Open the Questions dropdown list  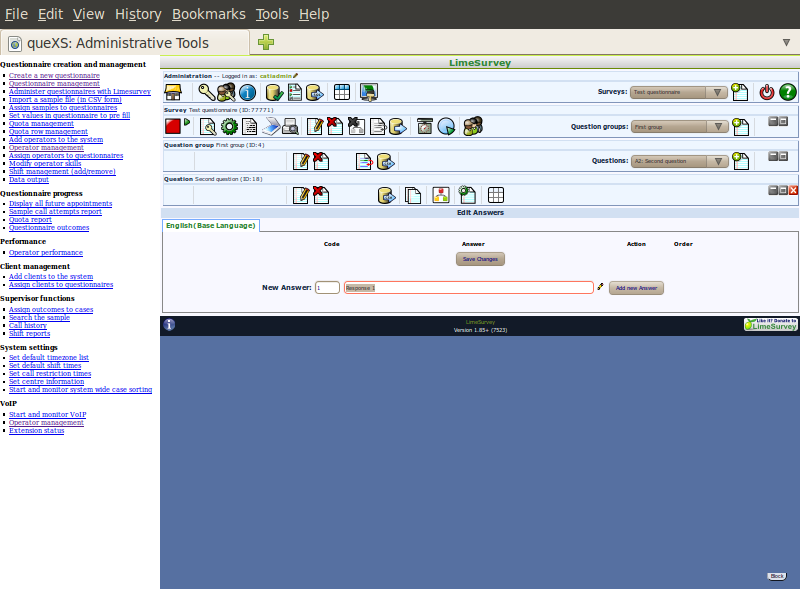click(679, 160)
